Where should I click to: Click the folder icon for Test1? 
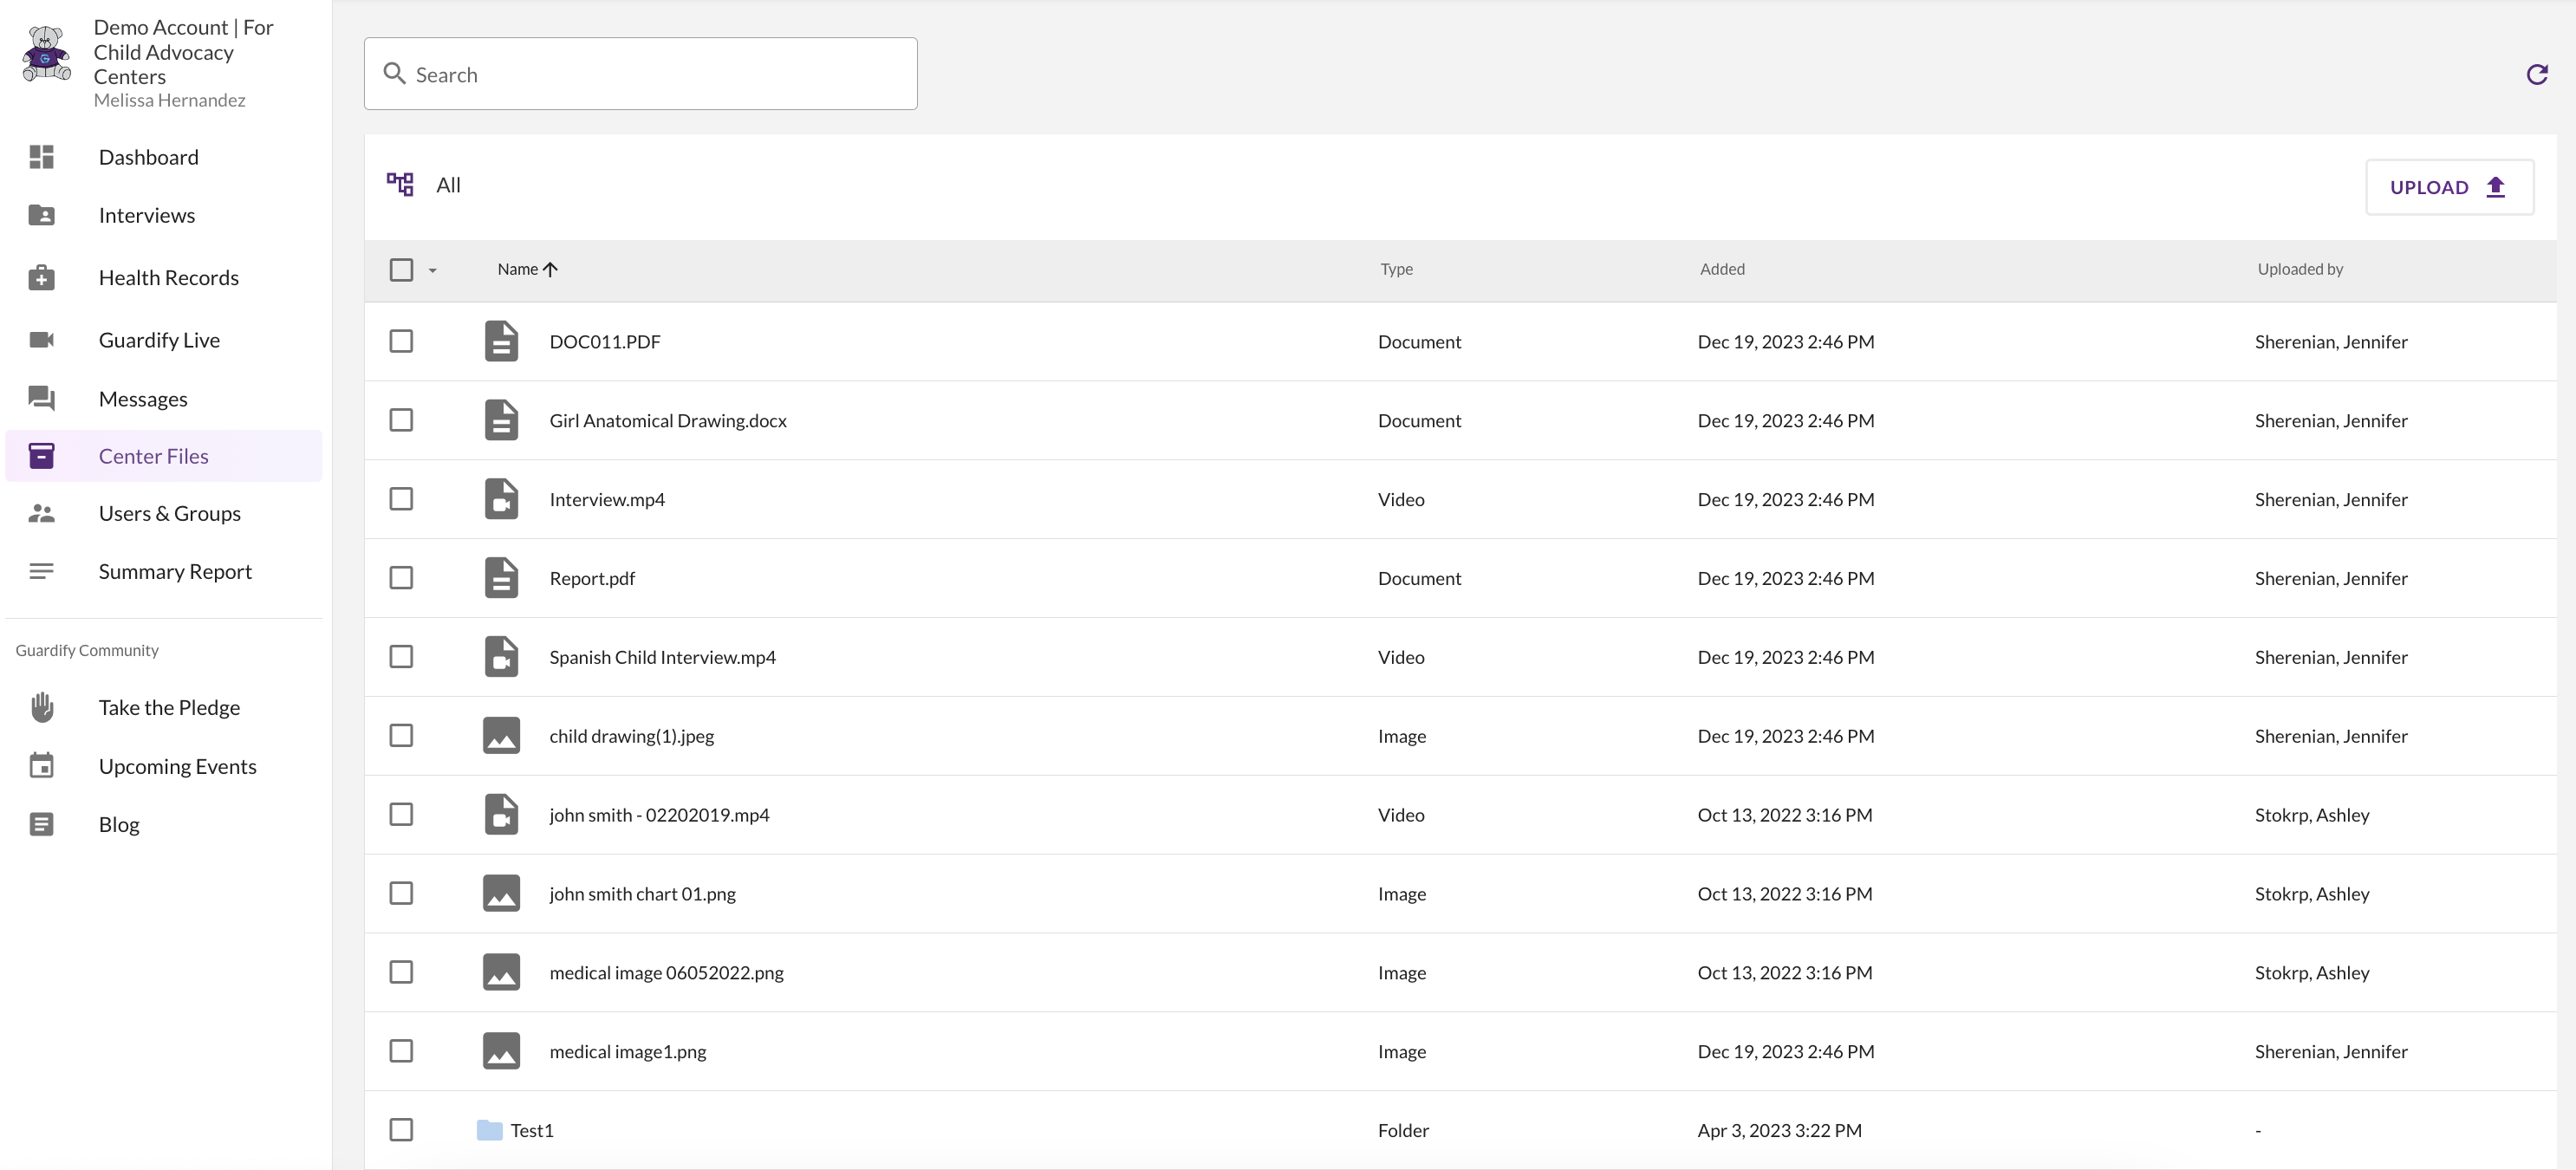click(x=489, y=1130)
